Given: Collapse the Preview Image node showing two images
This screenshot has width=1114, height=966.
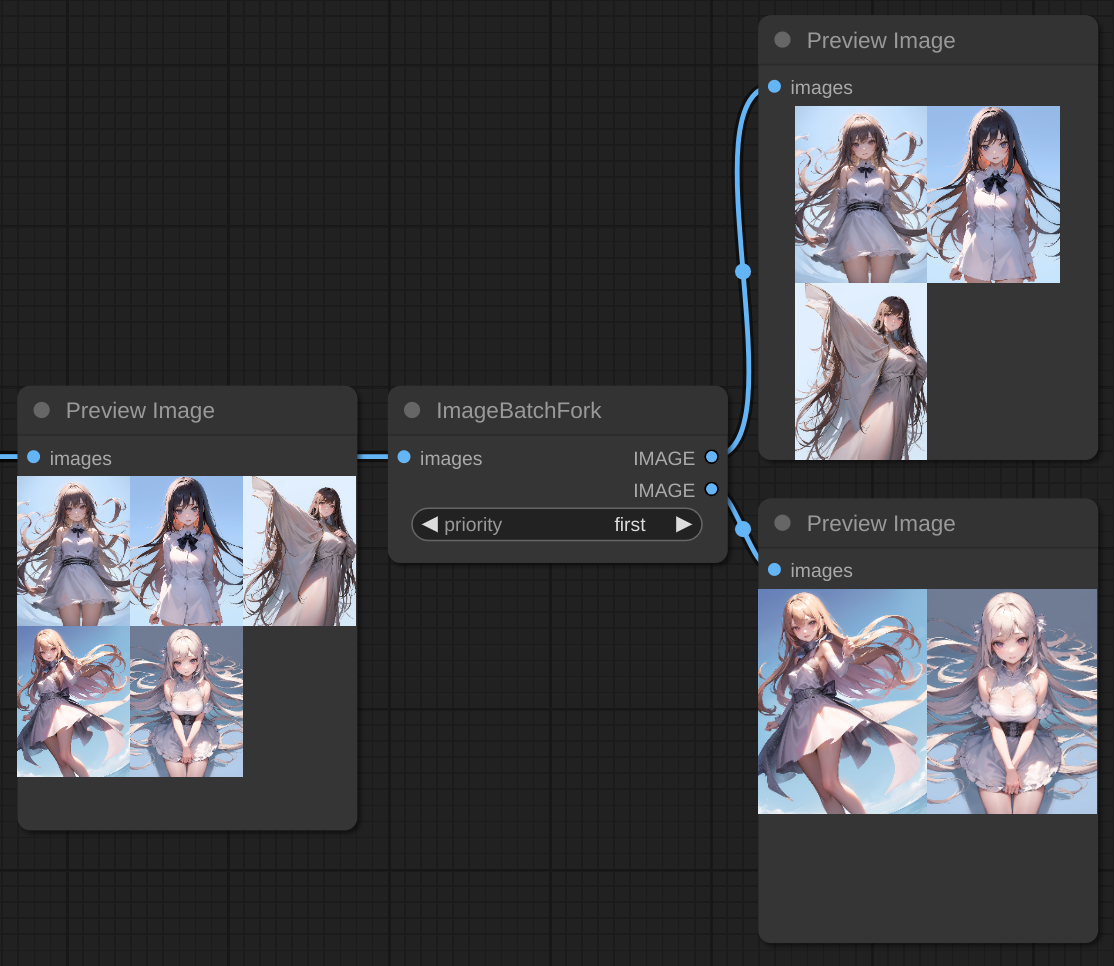Looking at the screenshot, I should pyautogui.click(x=782, y=523).
